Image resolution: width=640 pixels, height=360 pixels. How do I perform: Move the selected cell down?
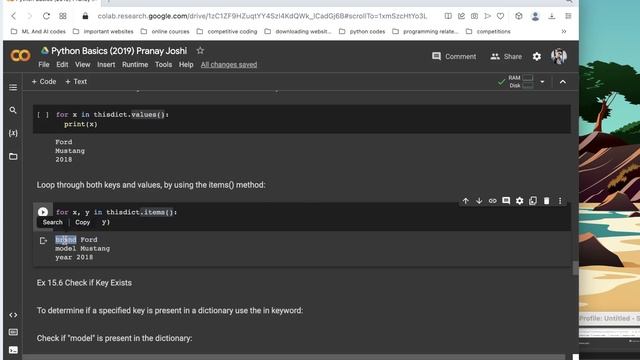(x=479, y=201)
